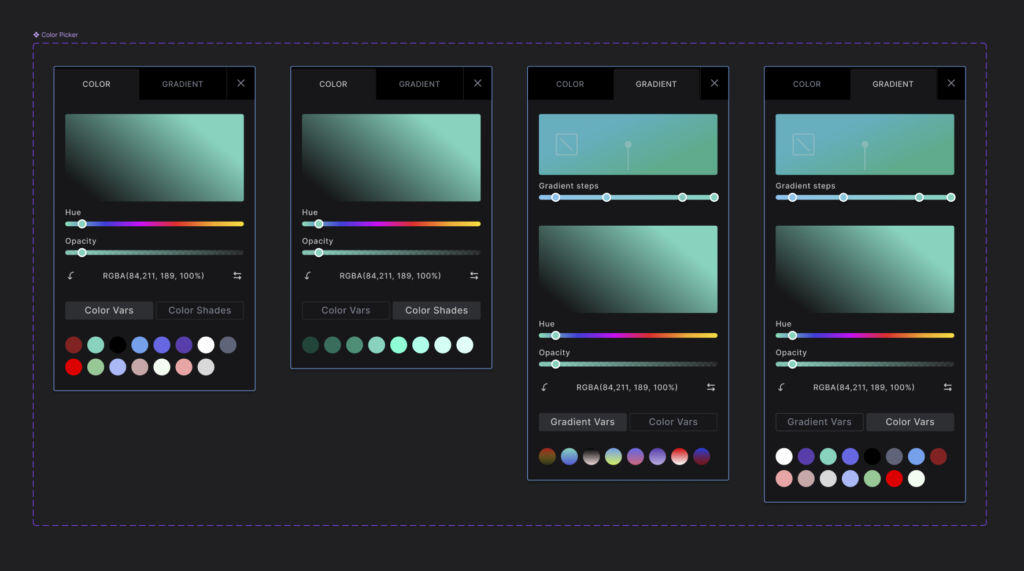Click the eyedropper icon in the third panel
Screen dimensions: 1024x571
coord(545,387)
